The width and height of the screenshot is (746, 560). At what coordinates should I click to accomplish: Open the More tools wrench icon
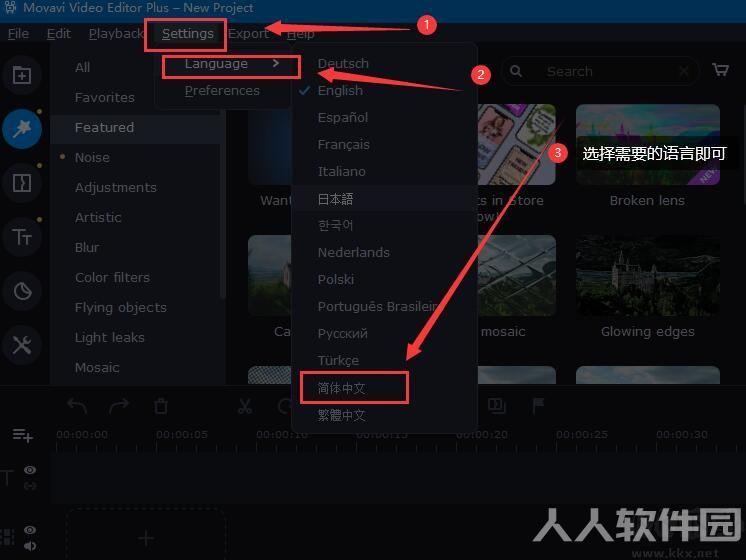click(22, 345)
